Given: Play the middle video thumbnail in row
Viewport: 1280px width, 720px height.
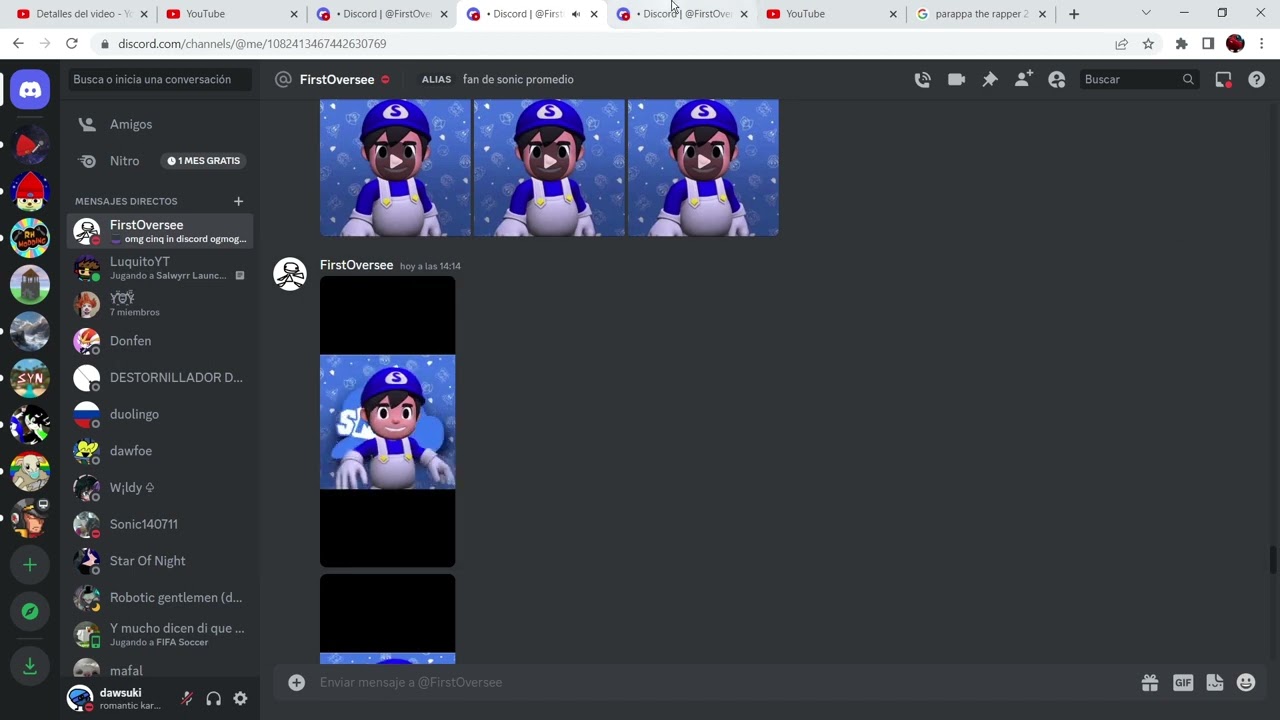Looking at the screenshot, I should [549, 167].
